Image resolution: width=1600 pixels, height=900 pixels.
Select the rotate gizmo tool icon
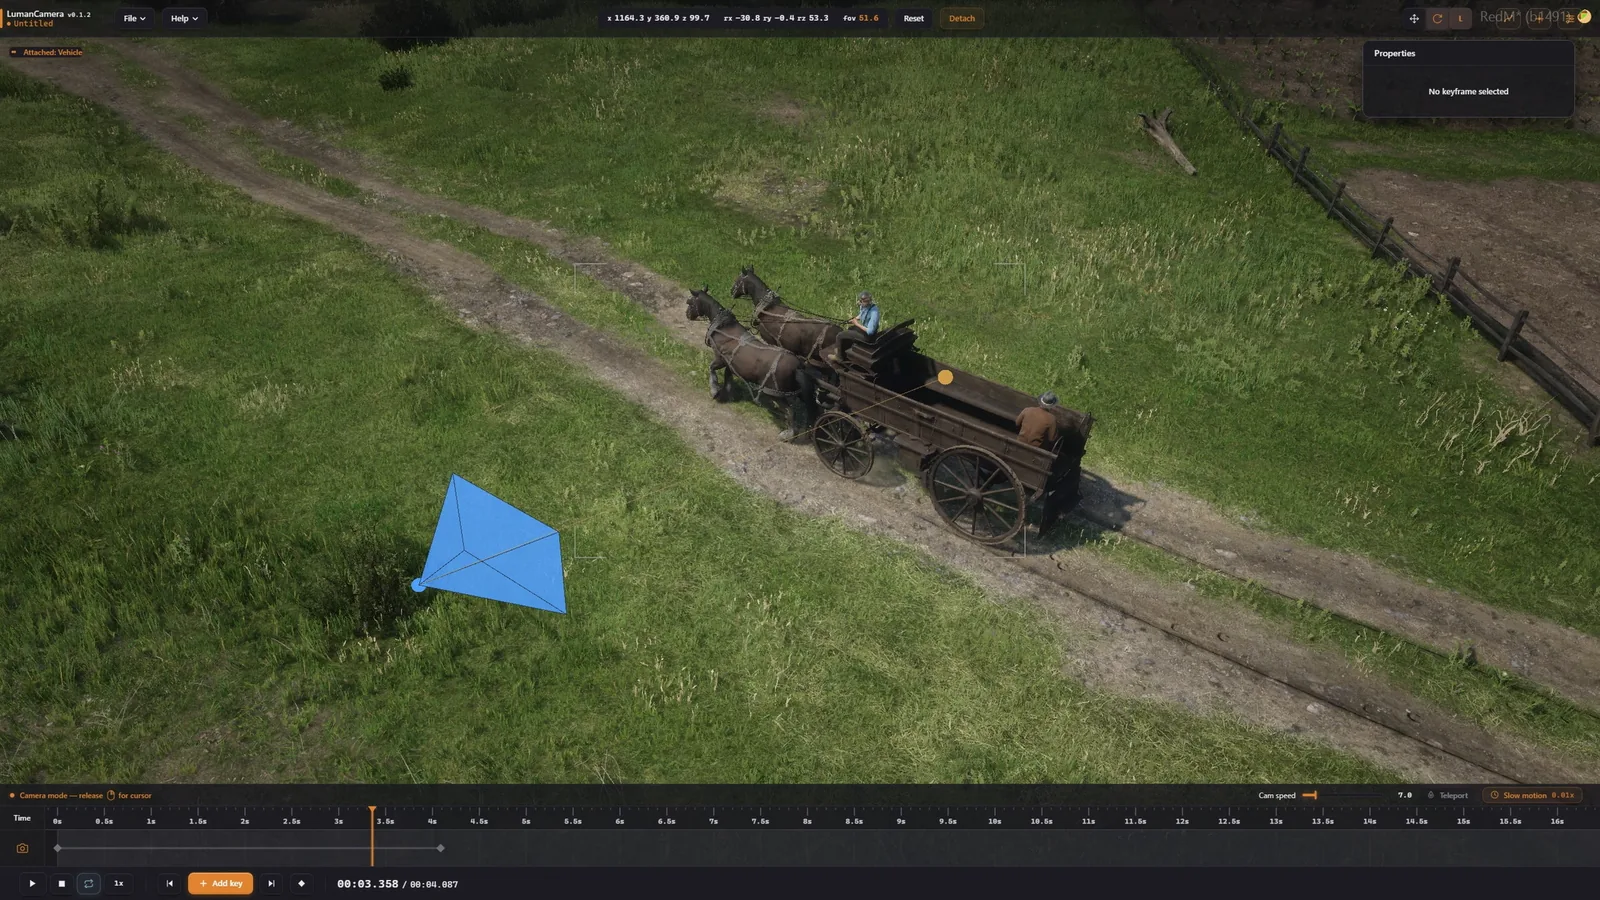(x=1437, y=18)
